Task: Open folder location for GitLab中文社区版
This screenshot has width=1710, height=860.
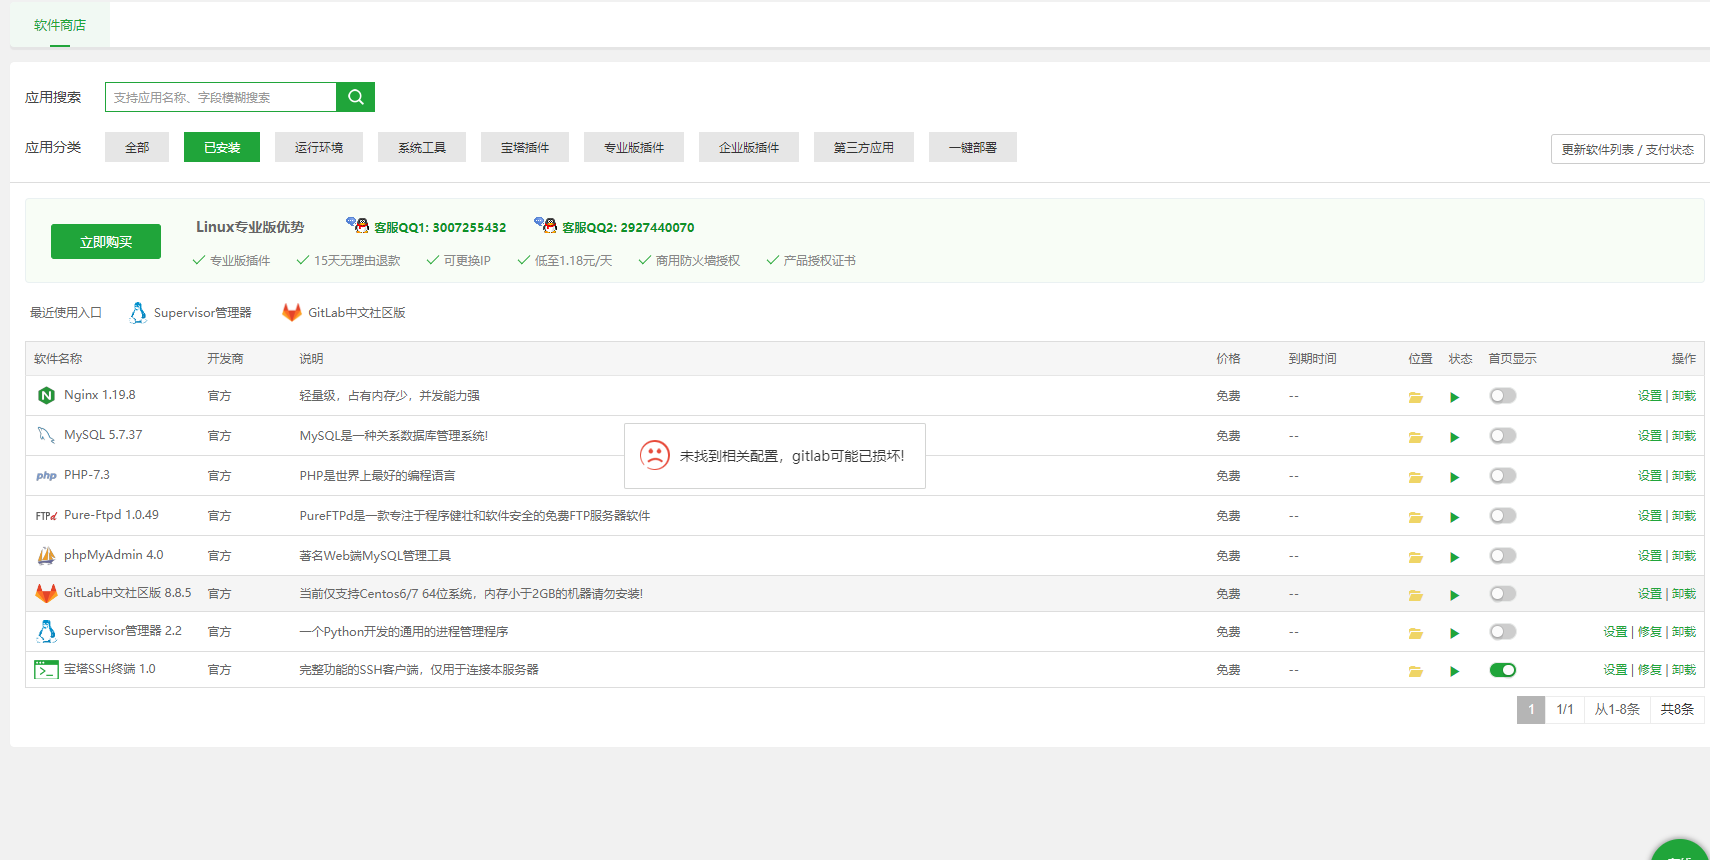Action: coord(1415,595)
